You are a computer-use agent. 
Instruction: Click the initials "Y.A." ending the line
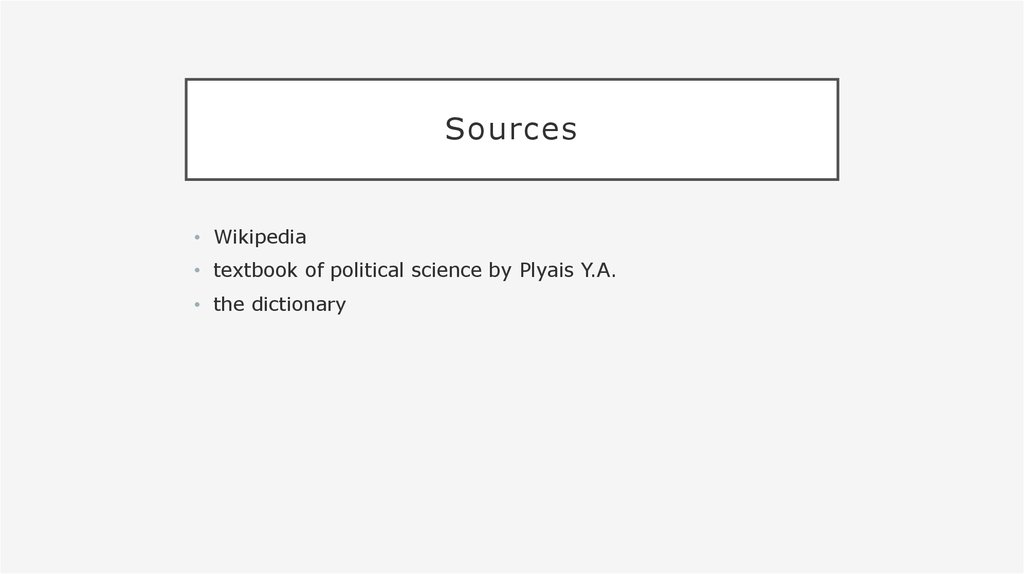tap(598, 270)
